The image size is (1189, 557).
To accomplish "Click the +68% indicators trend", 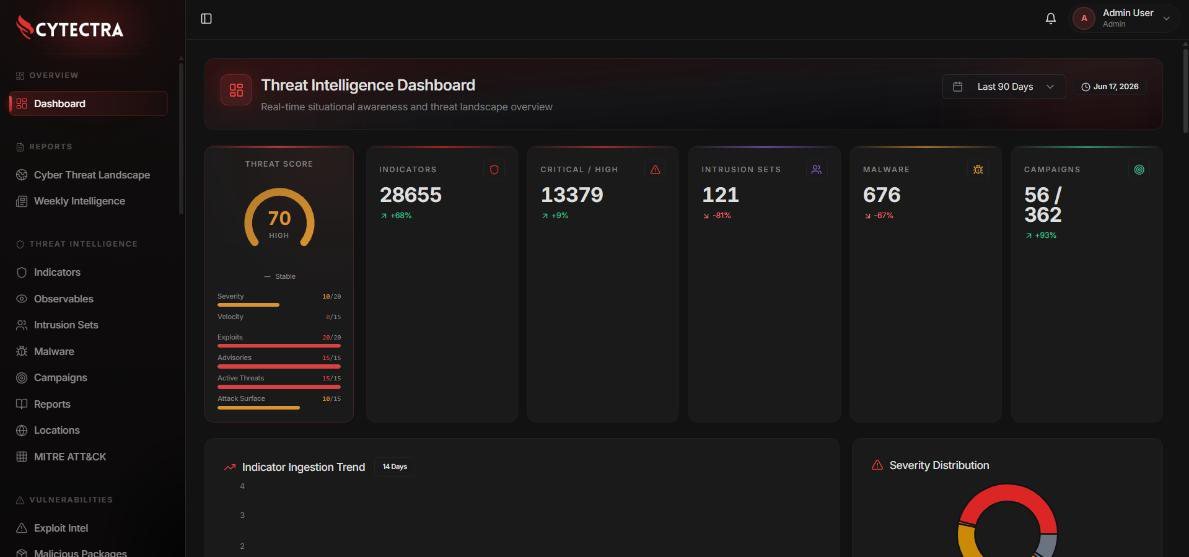I will pos(396,216).
